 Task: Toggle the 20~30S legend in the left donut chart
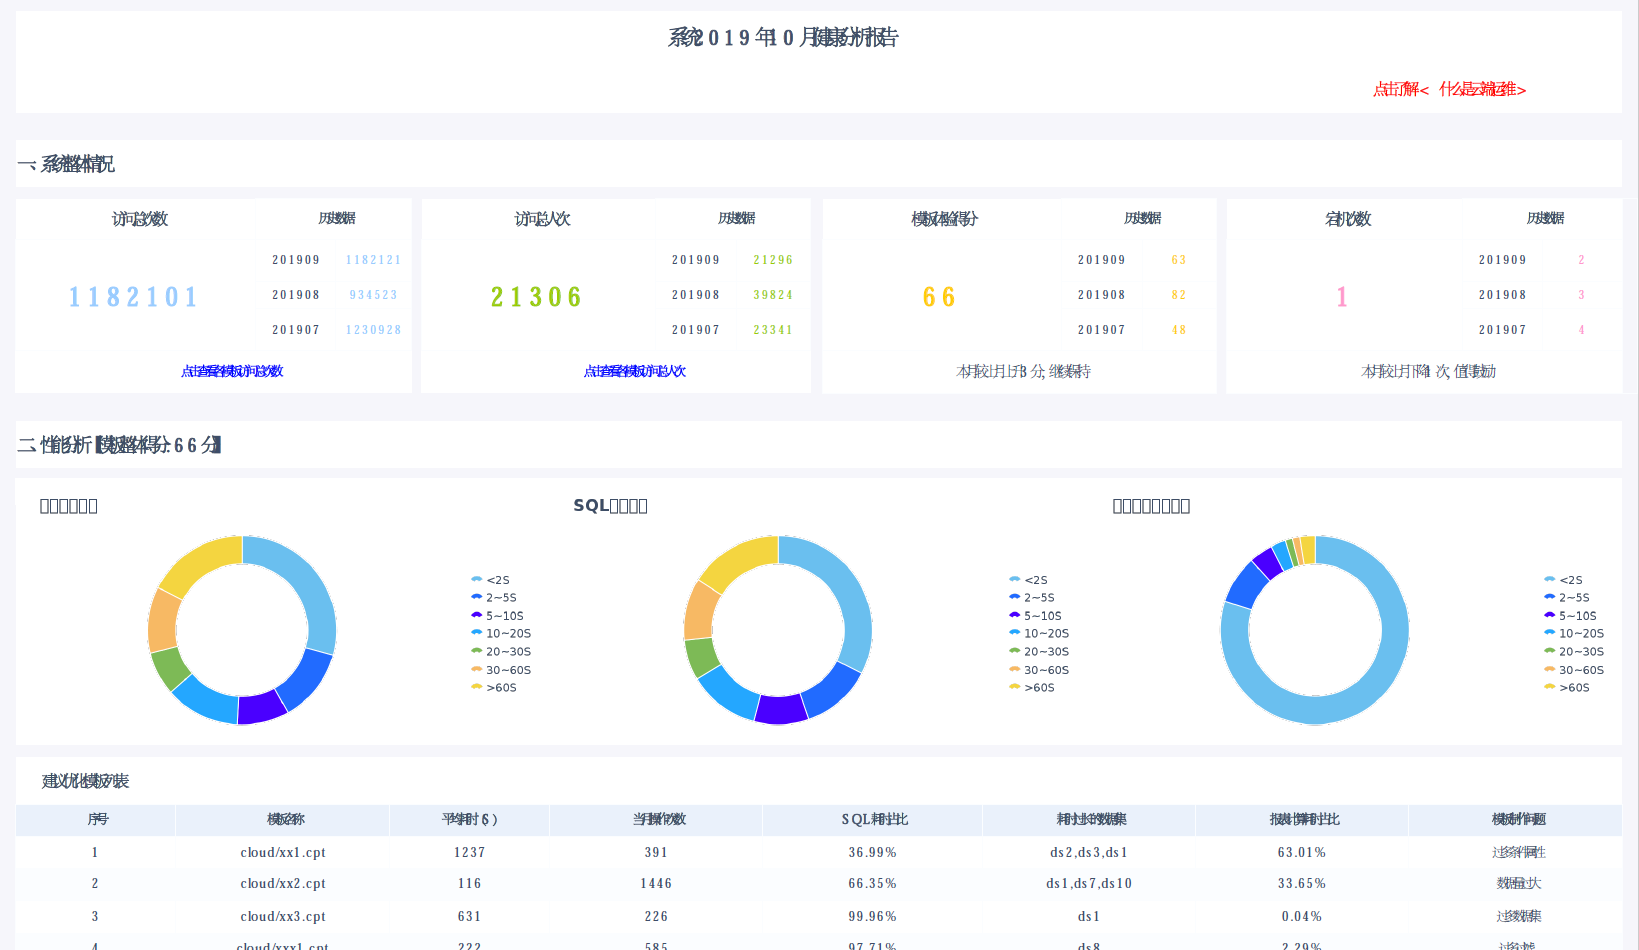(501, 652)
